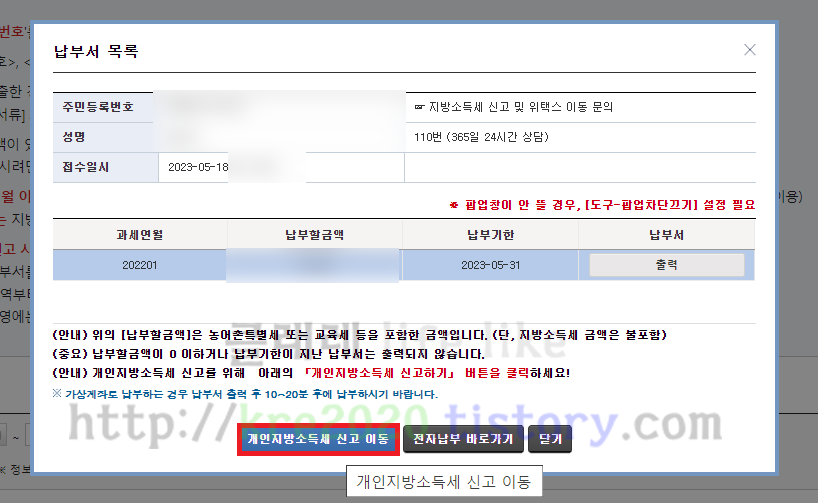The width and height of the screenshot is (818, 503).
Task: Click the 닫기 button
Action: pyautogui.click(x=550, y=439)
